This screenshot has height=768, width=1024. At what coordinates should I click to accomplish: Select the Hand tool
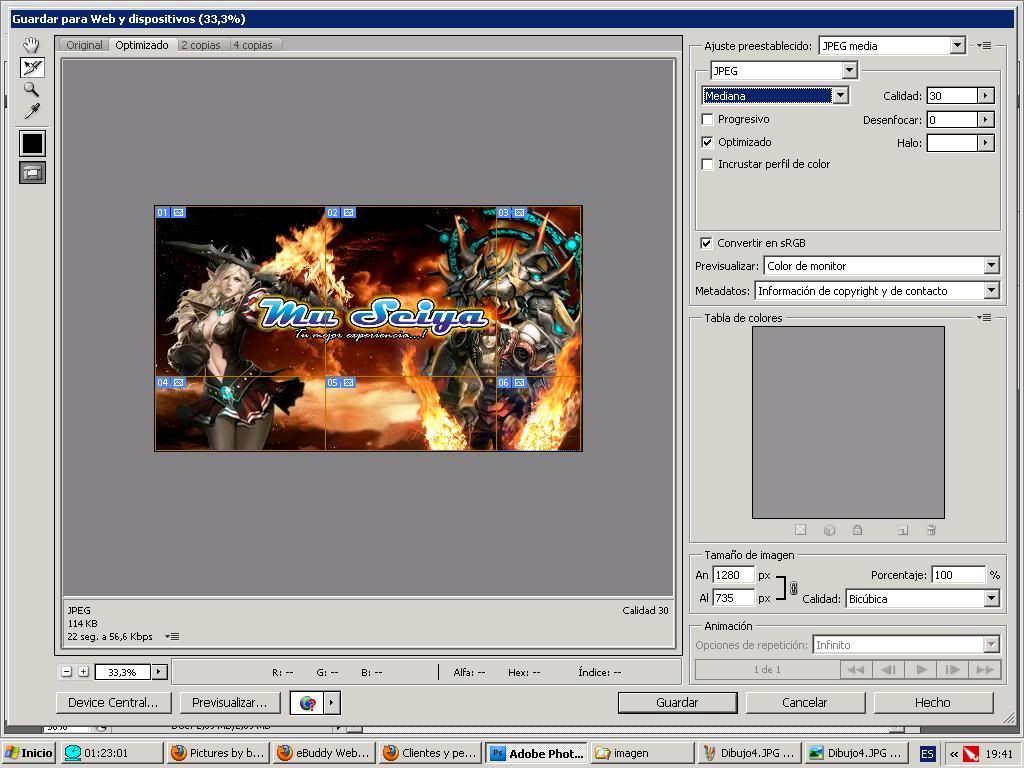pyautogui.click(x=31, y=45)
